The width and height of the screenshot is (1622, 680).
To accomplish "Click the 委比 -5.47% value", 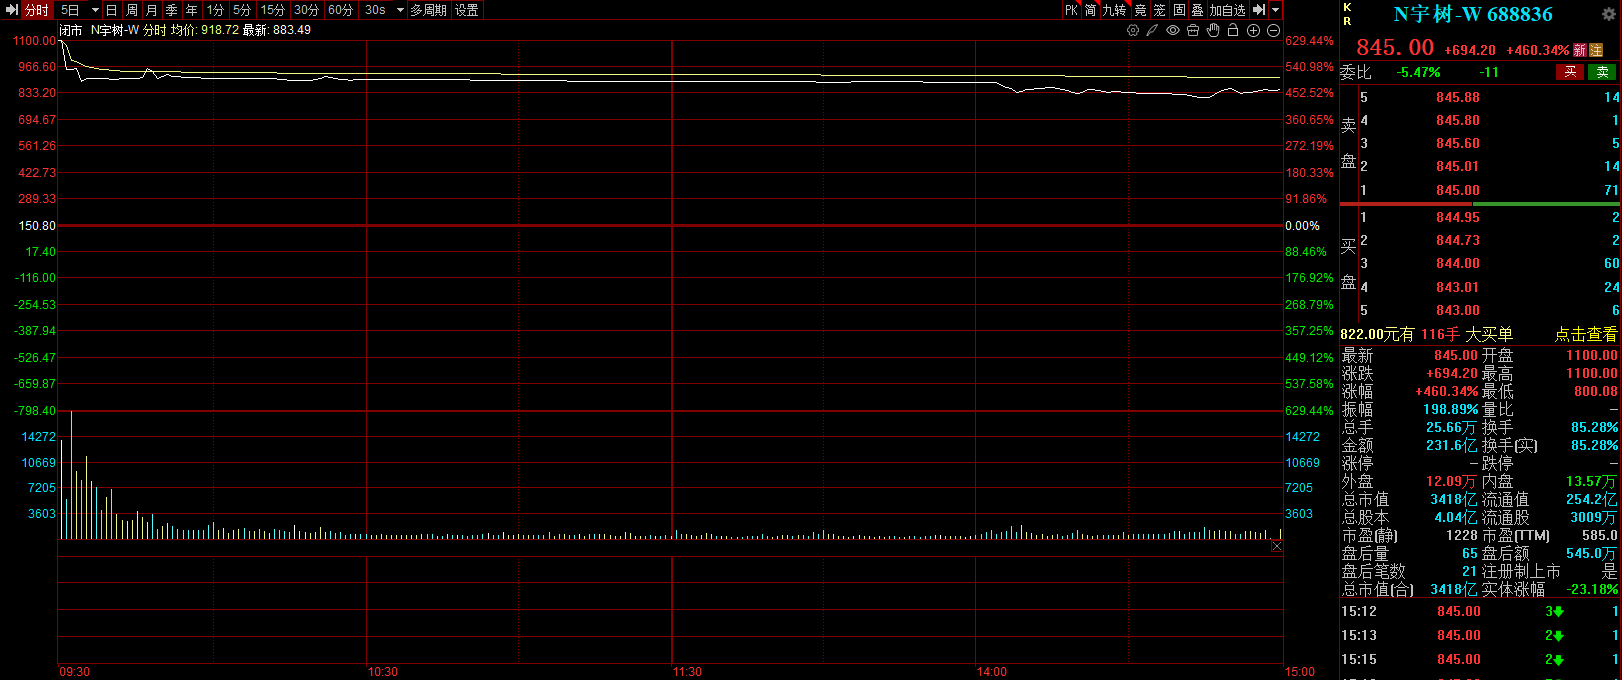I will point(1418,72).
